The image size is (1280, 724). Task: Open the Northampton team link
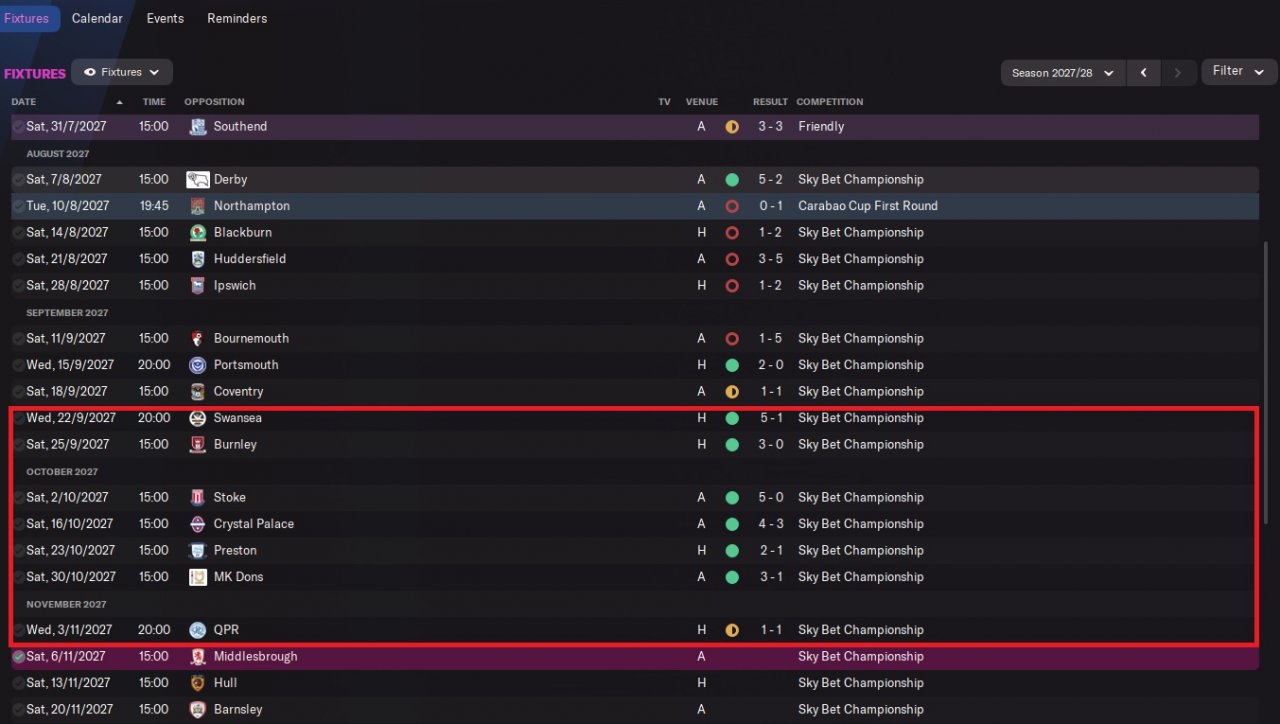tap(251, 206)
